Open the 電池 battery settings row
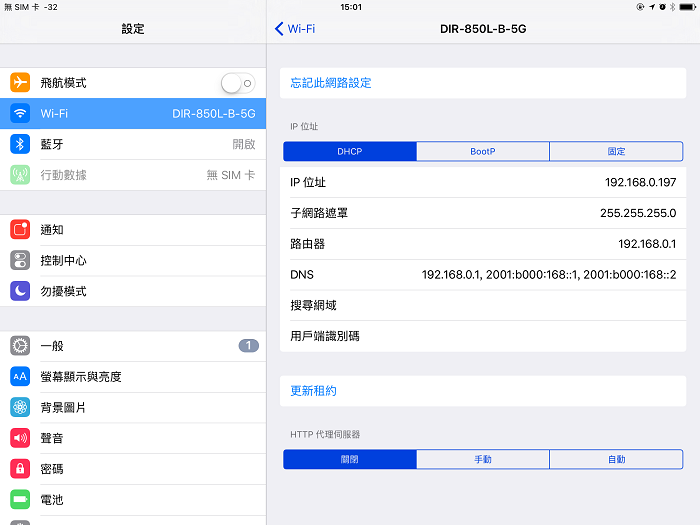 pos(133,499)
